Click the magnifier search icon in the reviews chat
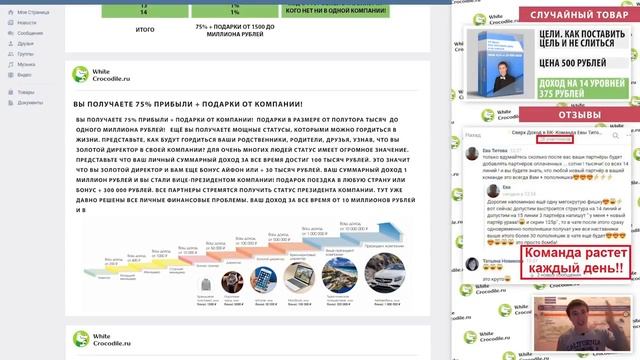 616,136
